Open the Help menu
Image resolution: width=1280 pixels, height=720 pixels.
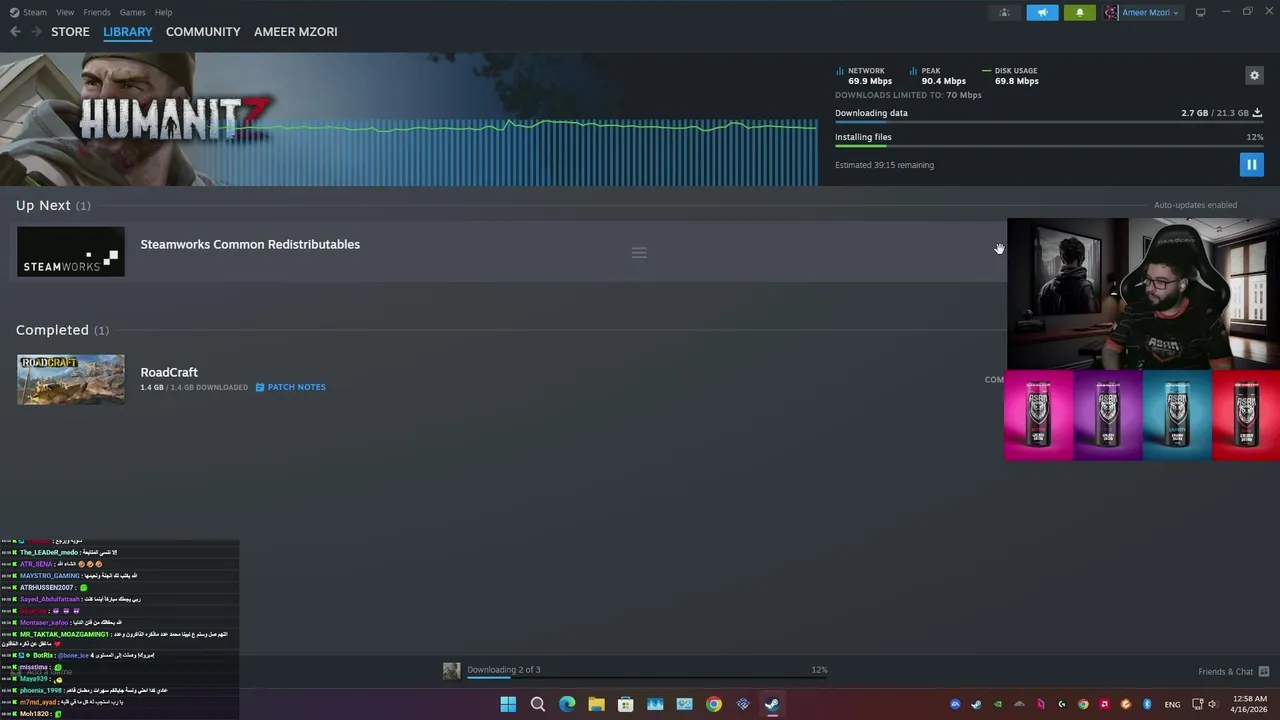[163, 12]
